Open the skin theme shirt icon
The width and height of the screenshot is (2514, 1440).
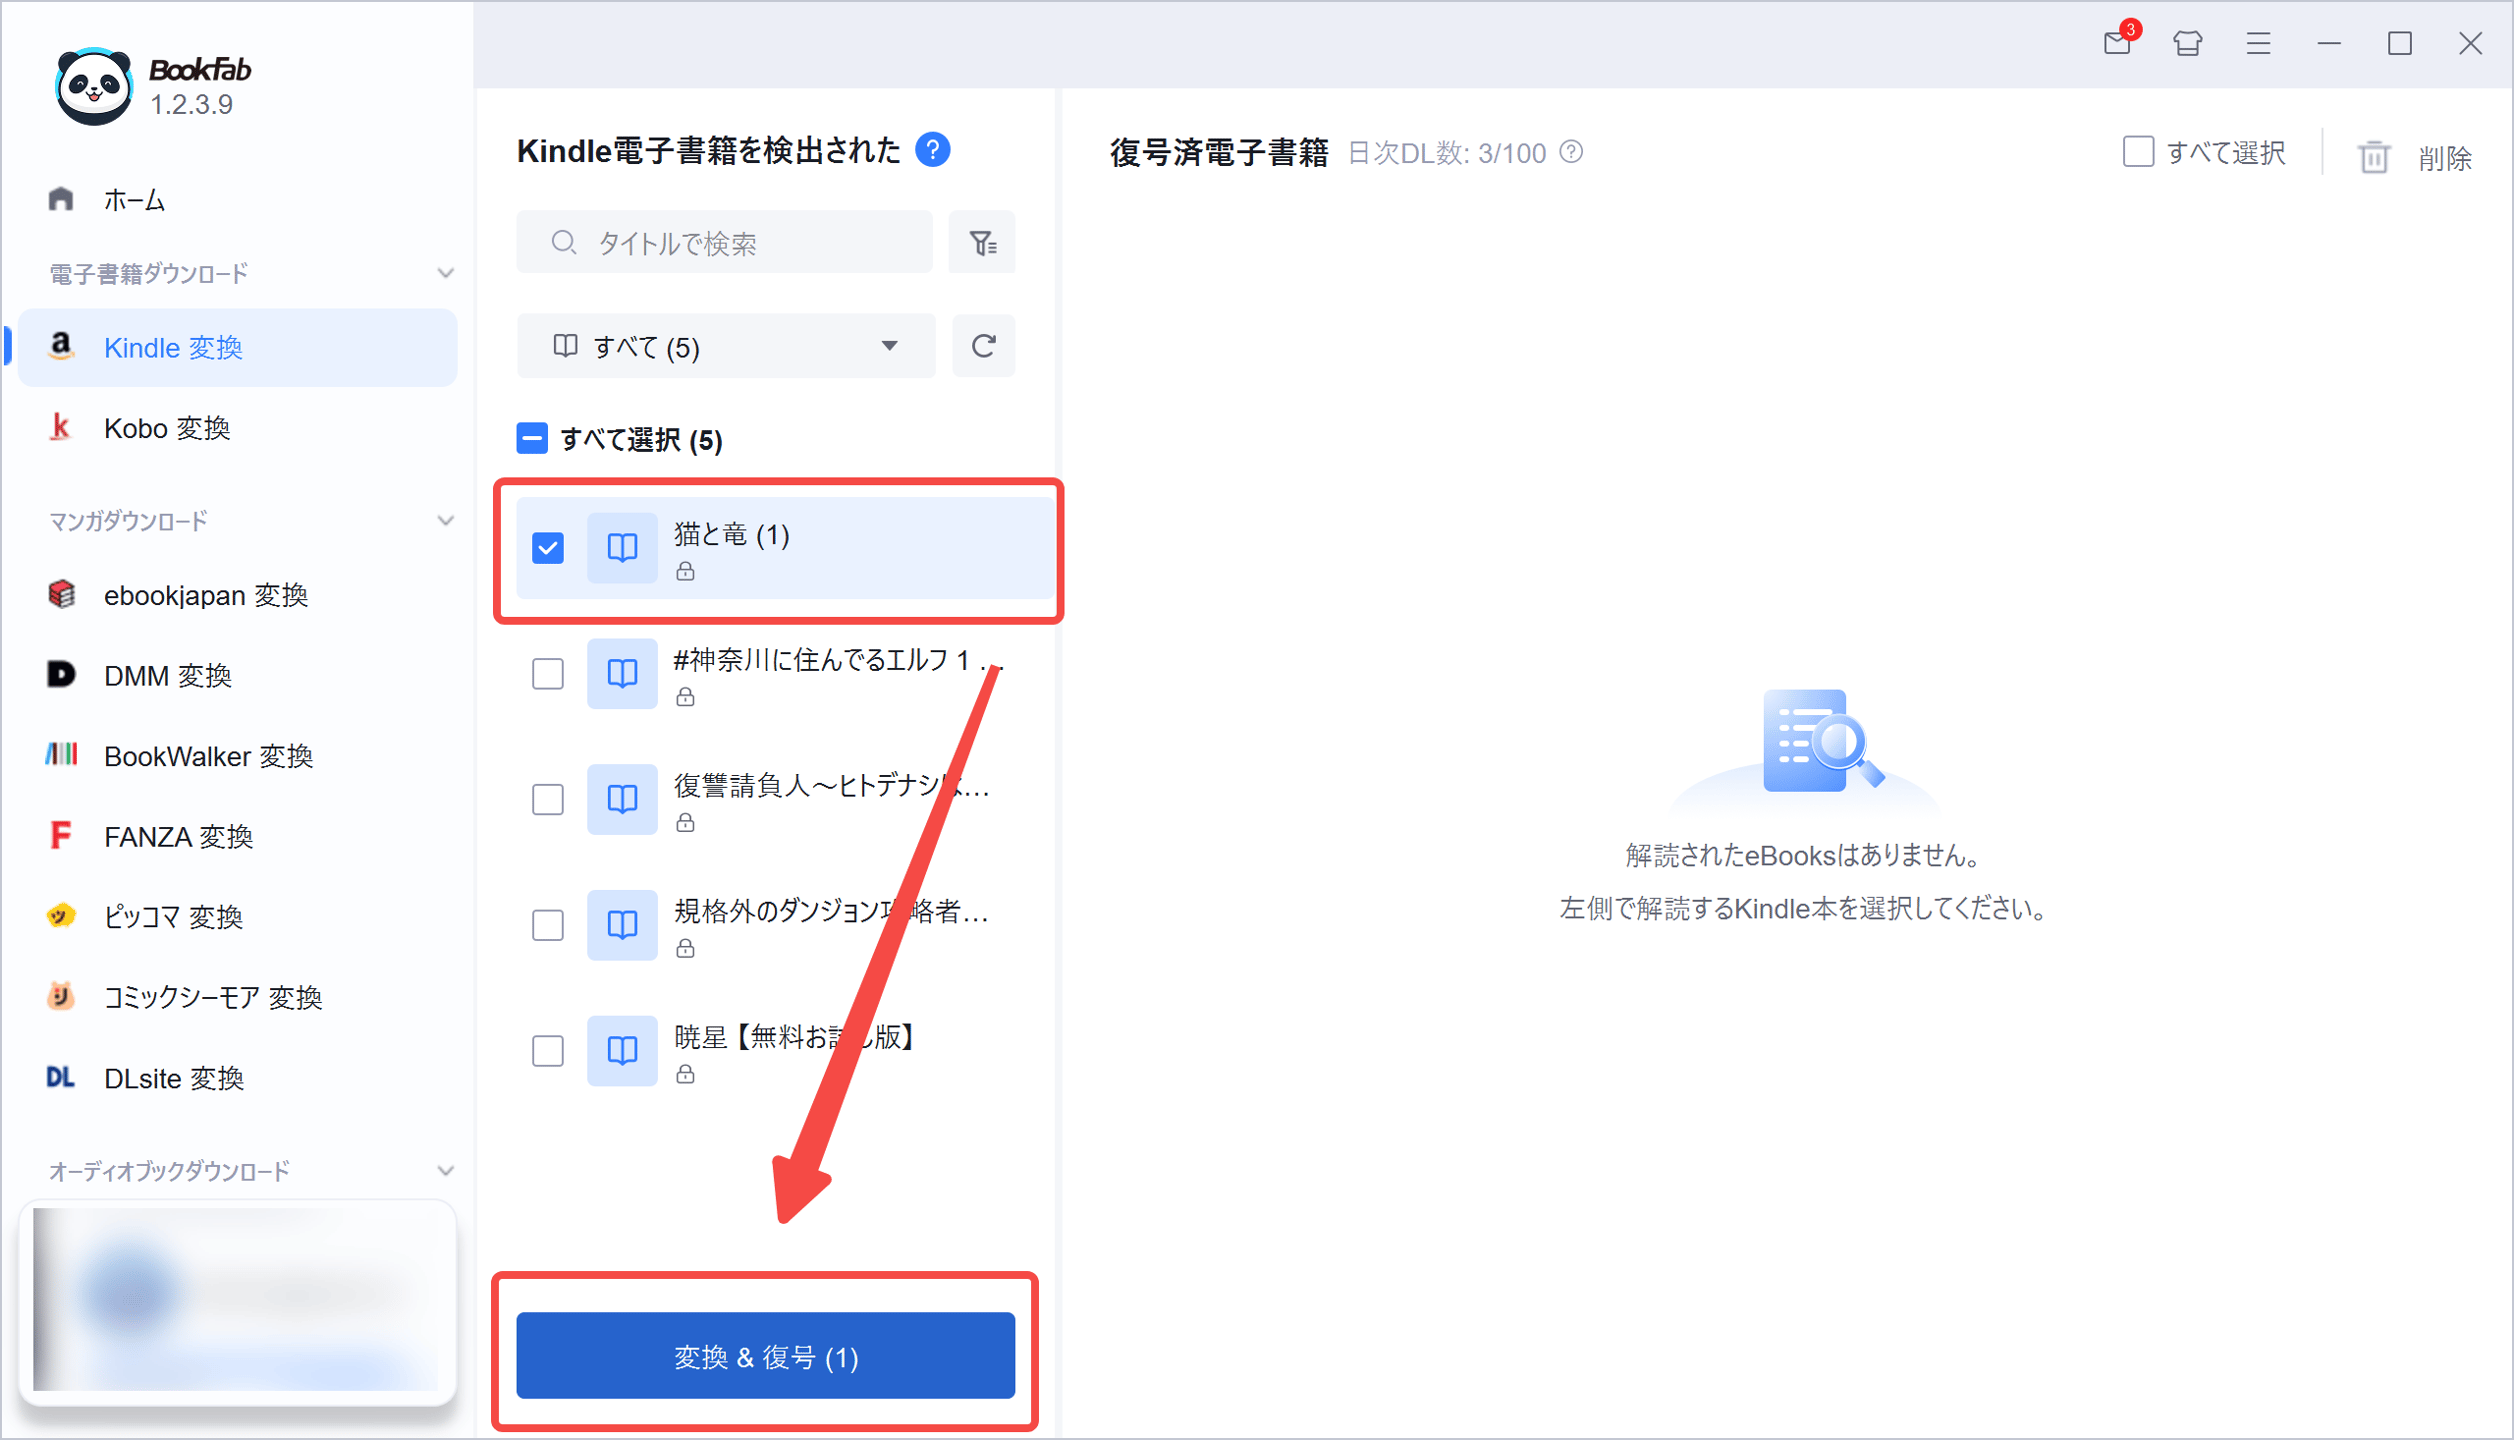pyautogui.click(x=2187, y=43)
